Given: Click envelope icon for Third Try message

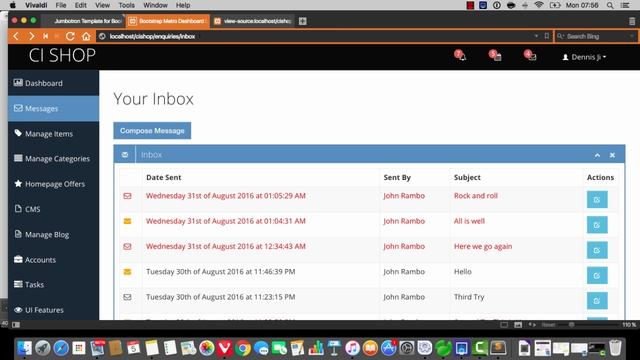Looking at the screenshot, I should tap(127, 297).
